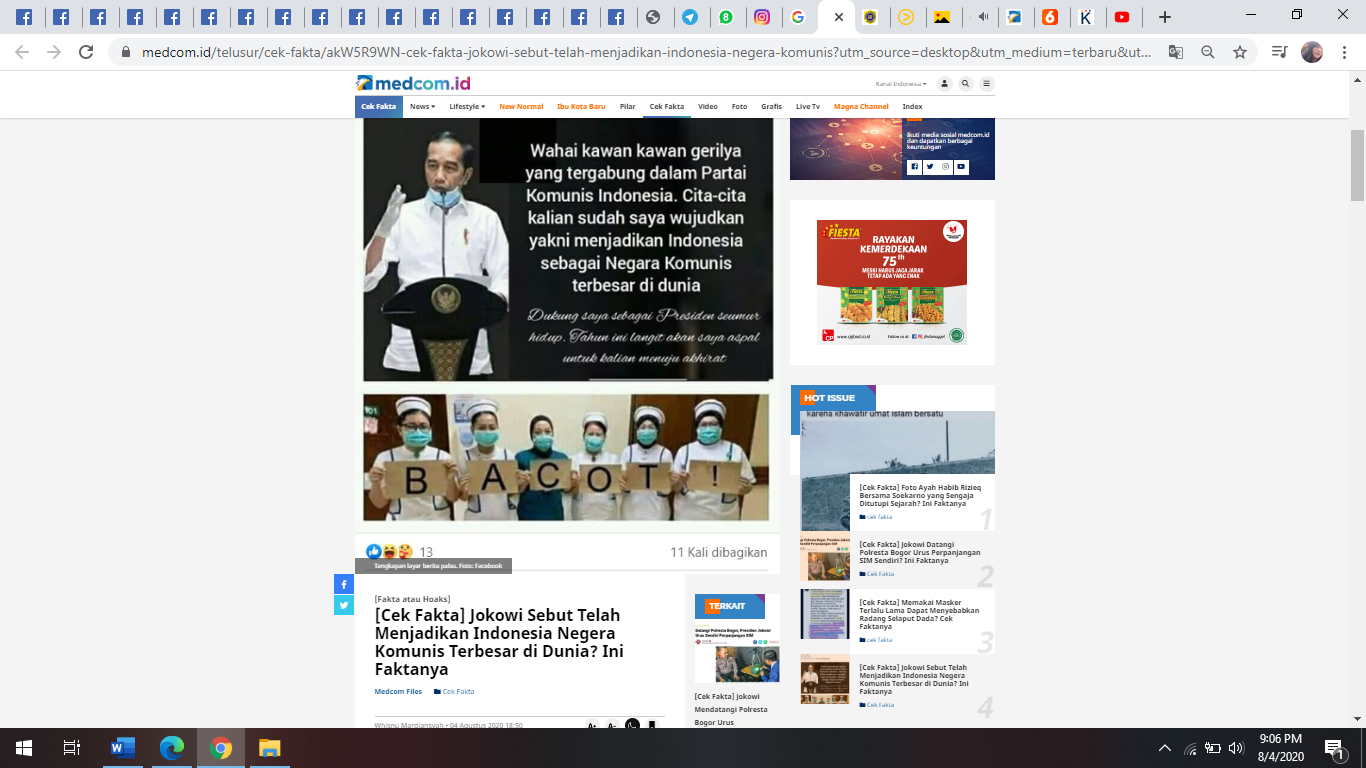Open the Foto menu item
Screen dimensions: 1366x768
pyautogui.click(x=739, y=106)
